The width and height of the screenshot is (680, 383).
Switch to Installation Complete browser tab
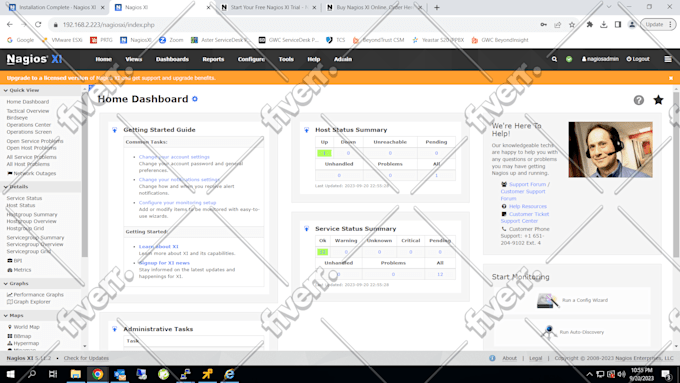(56, 7)
